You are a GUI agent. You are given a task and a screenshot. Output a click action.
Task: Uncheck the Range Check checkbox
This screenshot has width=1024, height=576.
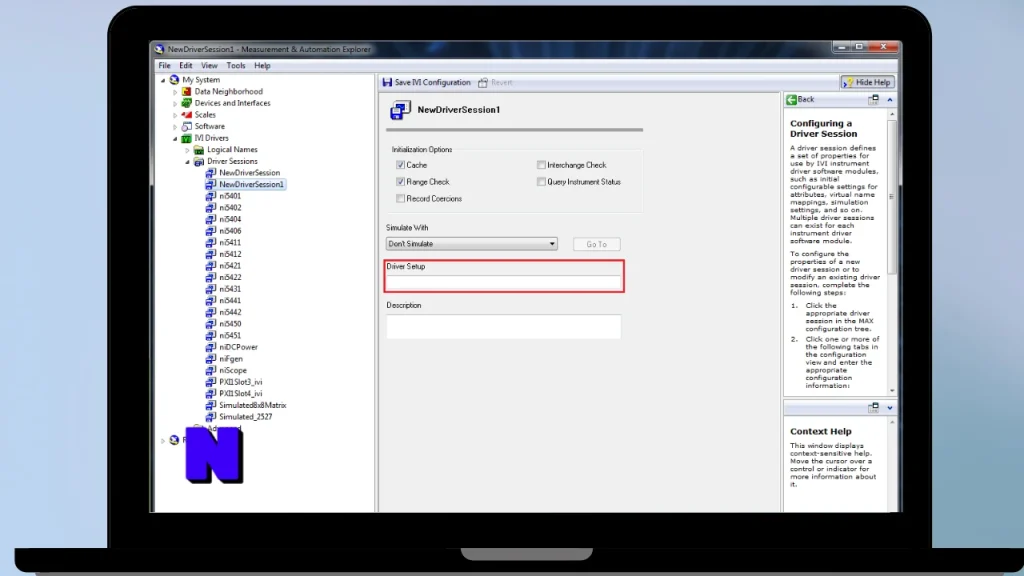(x=400, y=182)
